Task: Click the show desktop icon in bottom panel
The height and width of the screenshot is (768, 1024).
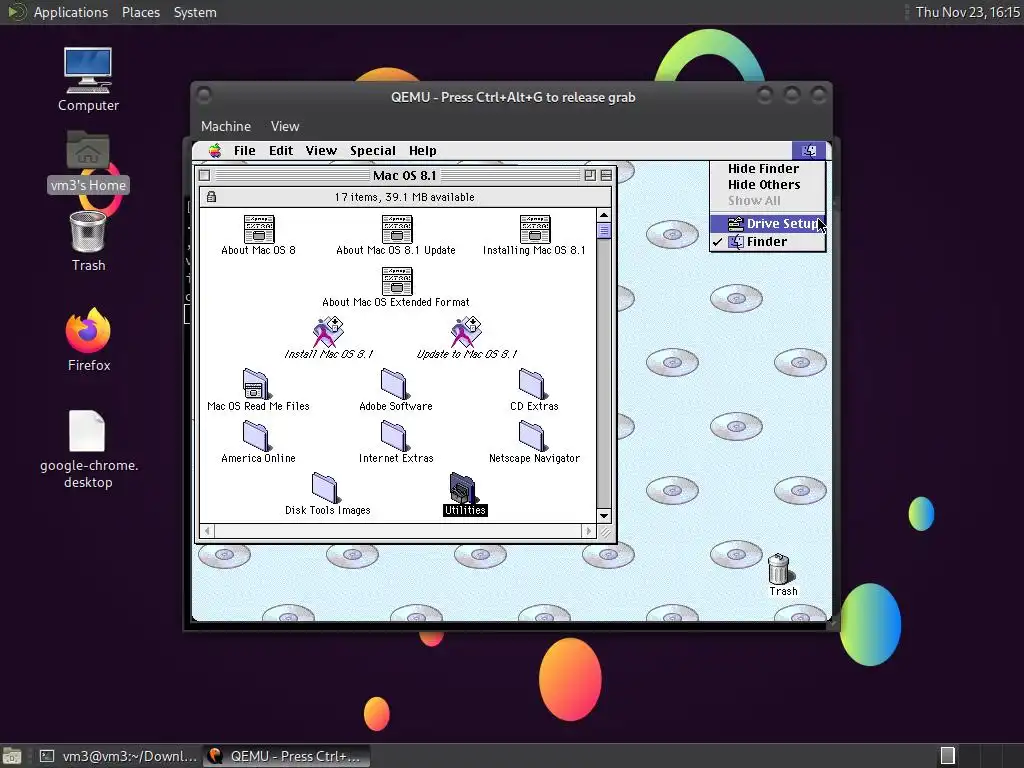Action: coord(12,756)
